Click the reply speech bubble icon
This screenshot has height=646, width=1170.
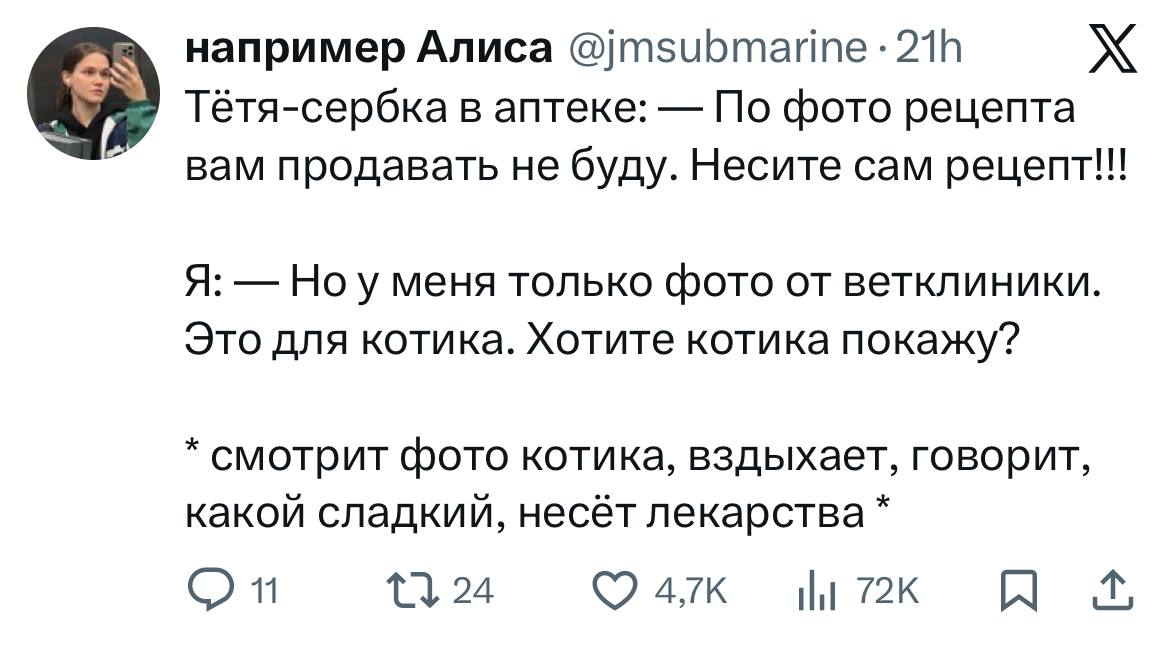pos(206,592)
